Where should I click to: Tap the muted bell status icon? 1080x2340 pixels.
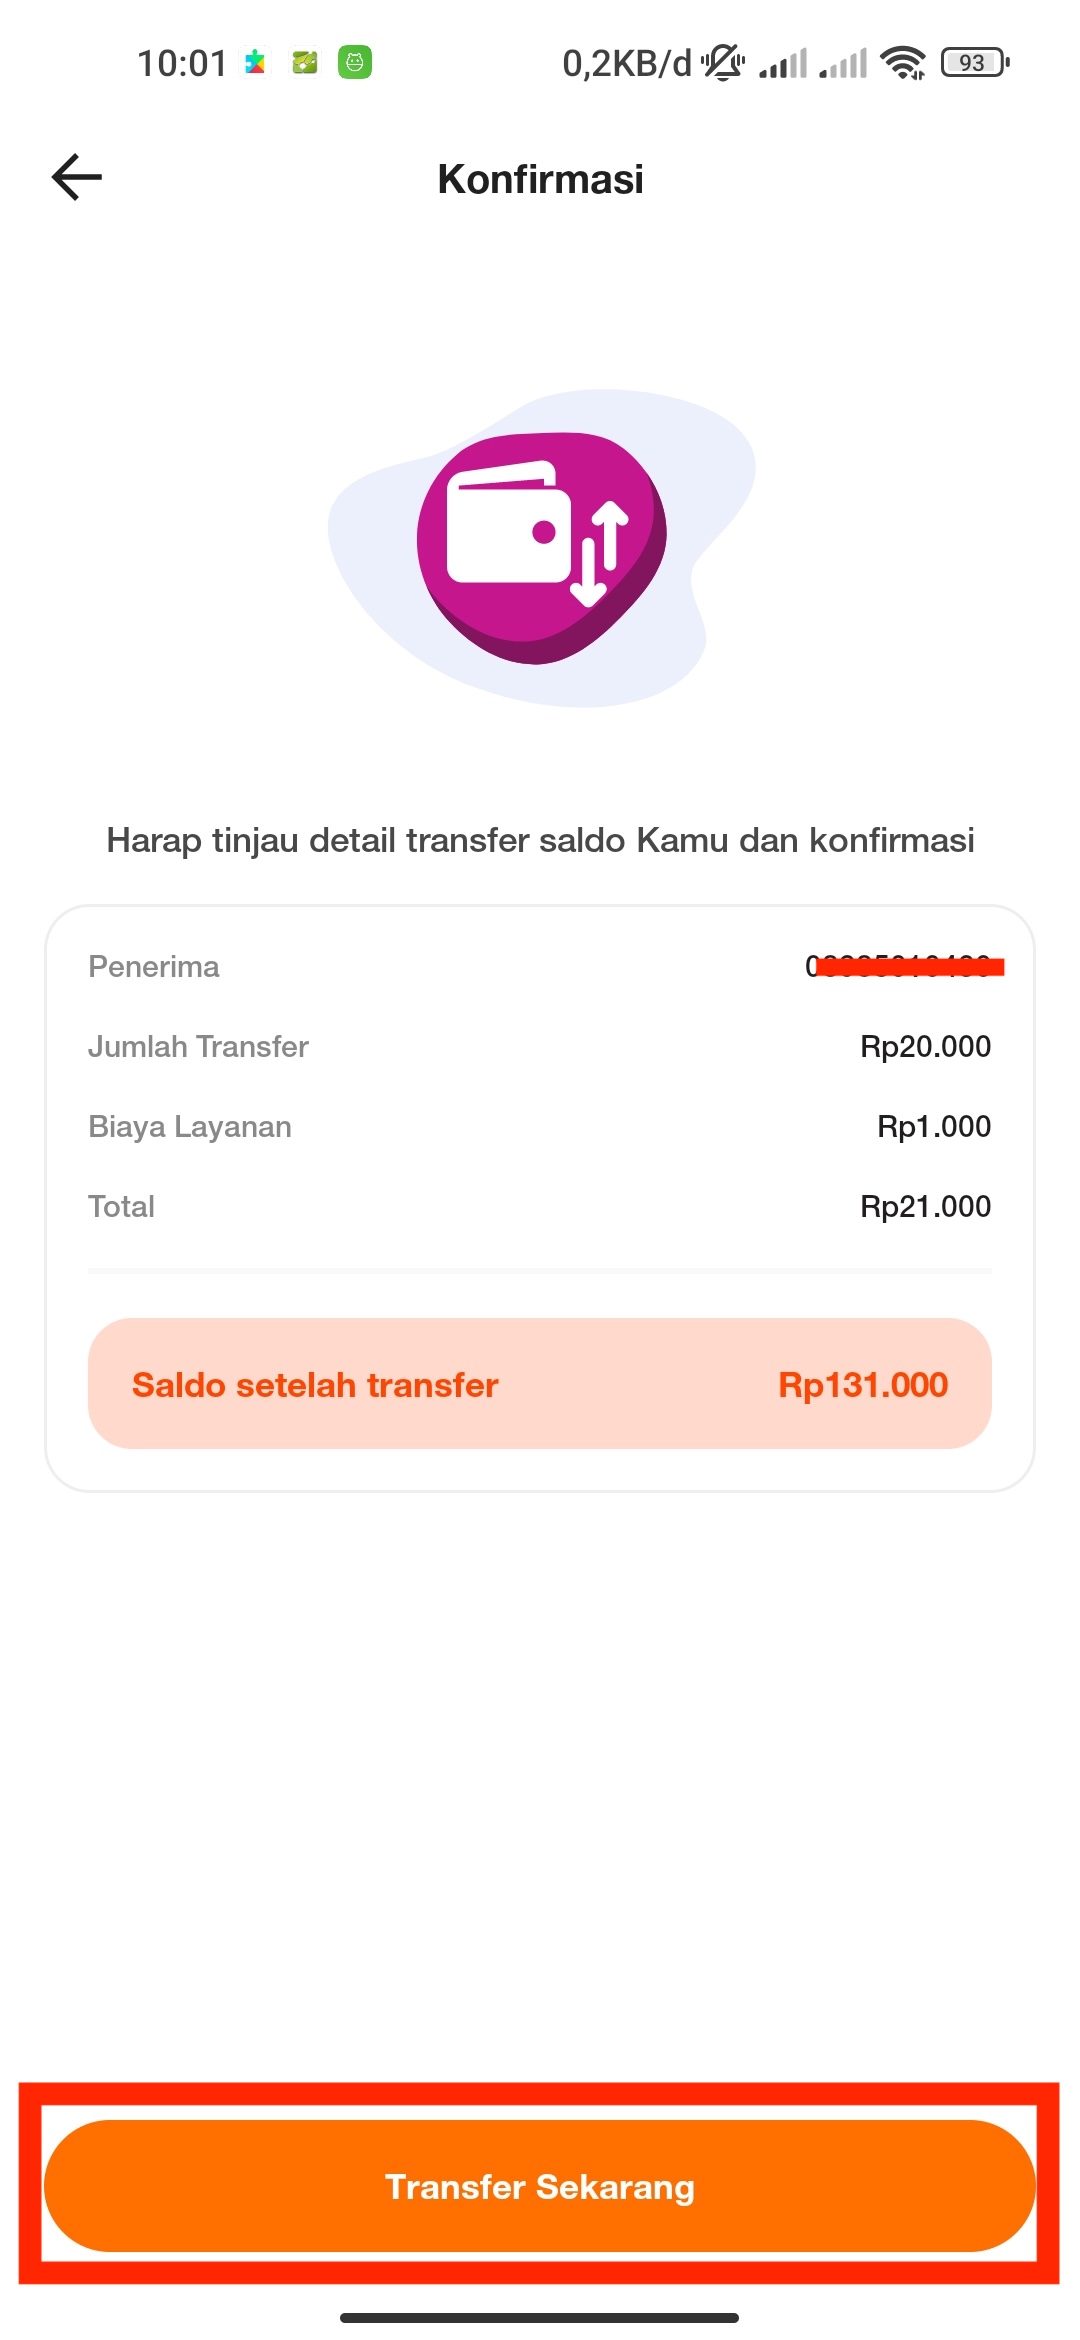click(723, 62)
